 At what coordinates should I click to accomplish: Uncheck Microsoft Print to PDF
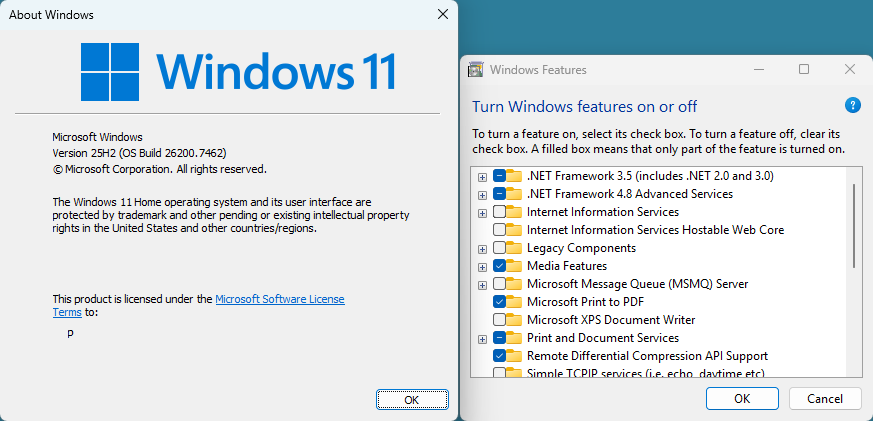click(499, 302)
